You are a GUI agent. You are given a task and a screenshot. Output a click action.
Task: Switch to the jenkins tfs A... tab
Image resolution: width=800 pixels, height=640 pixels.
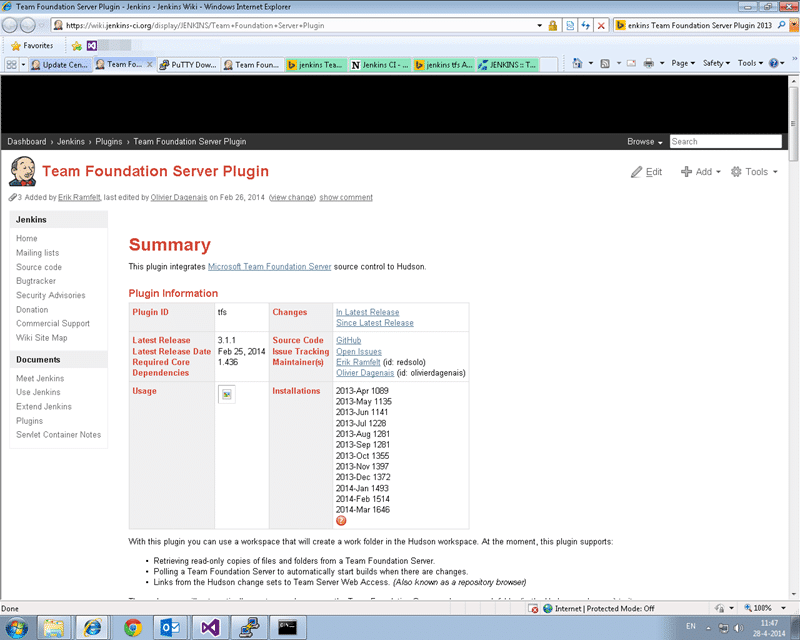tap(444, 65)
